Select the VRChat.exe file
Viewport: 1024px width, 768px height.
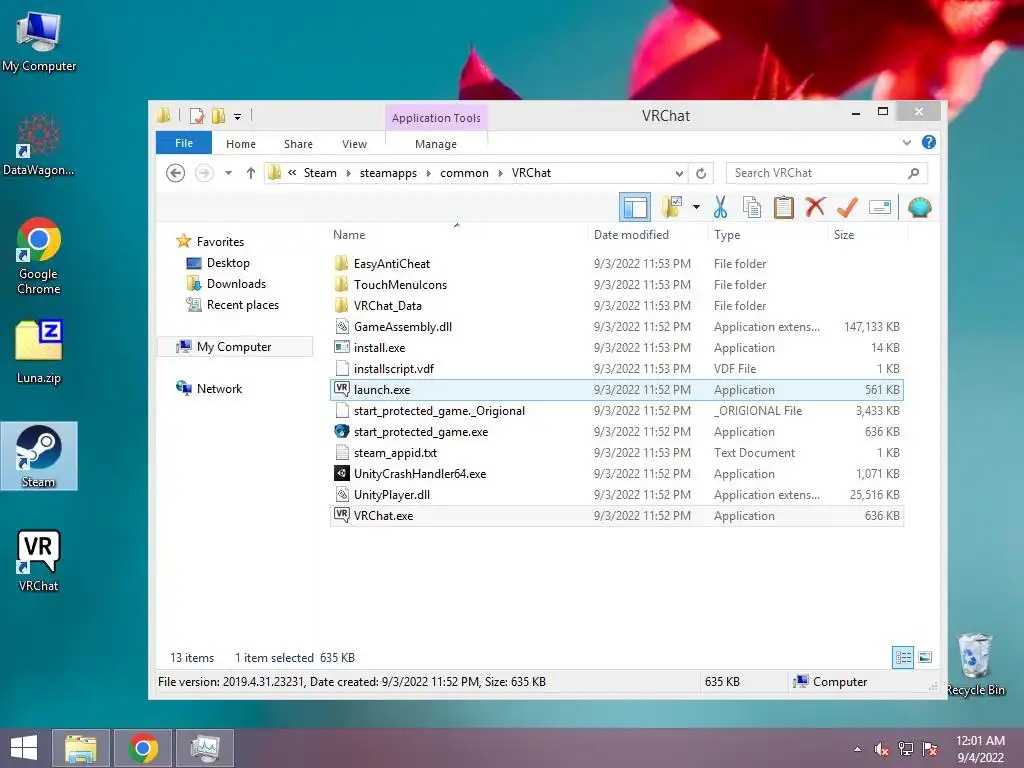616,516
